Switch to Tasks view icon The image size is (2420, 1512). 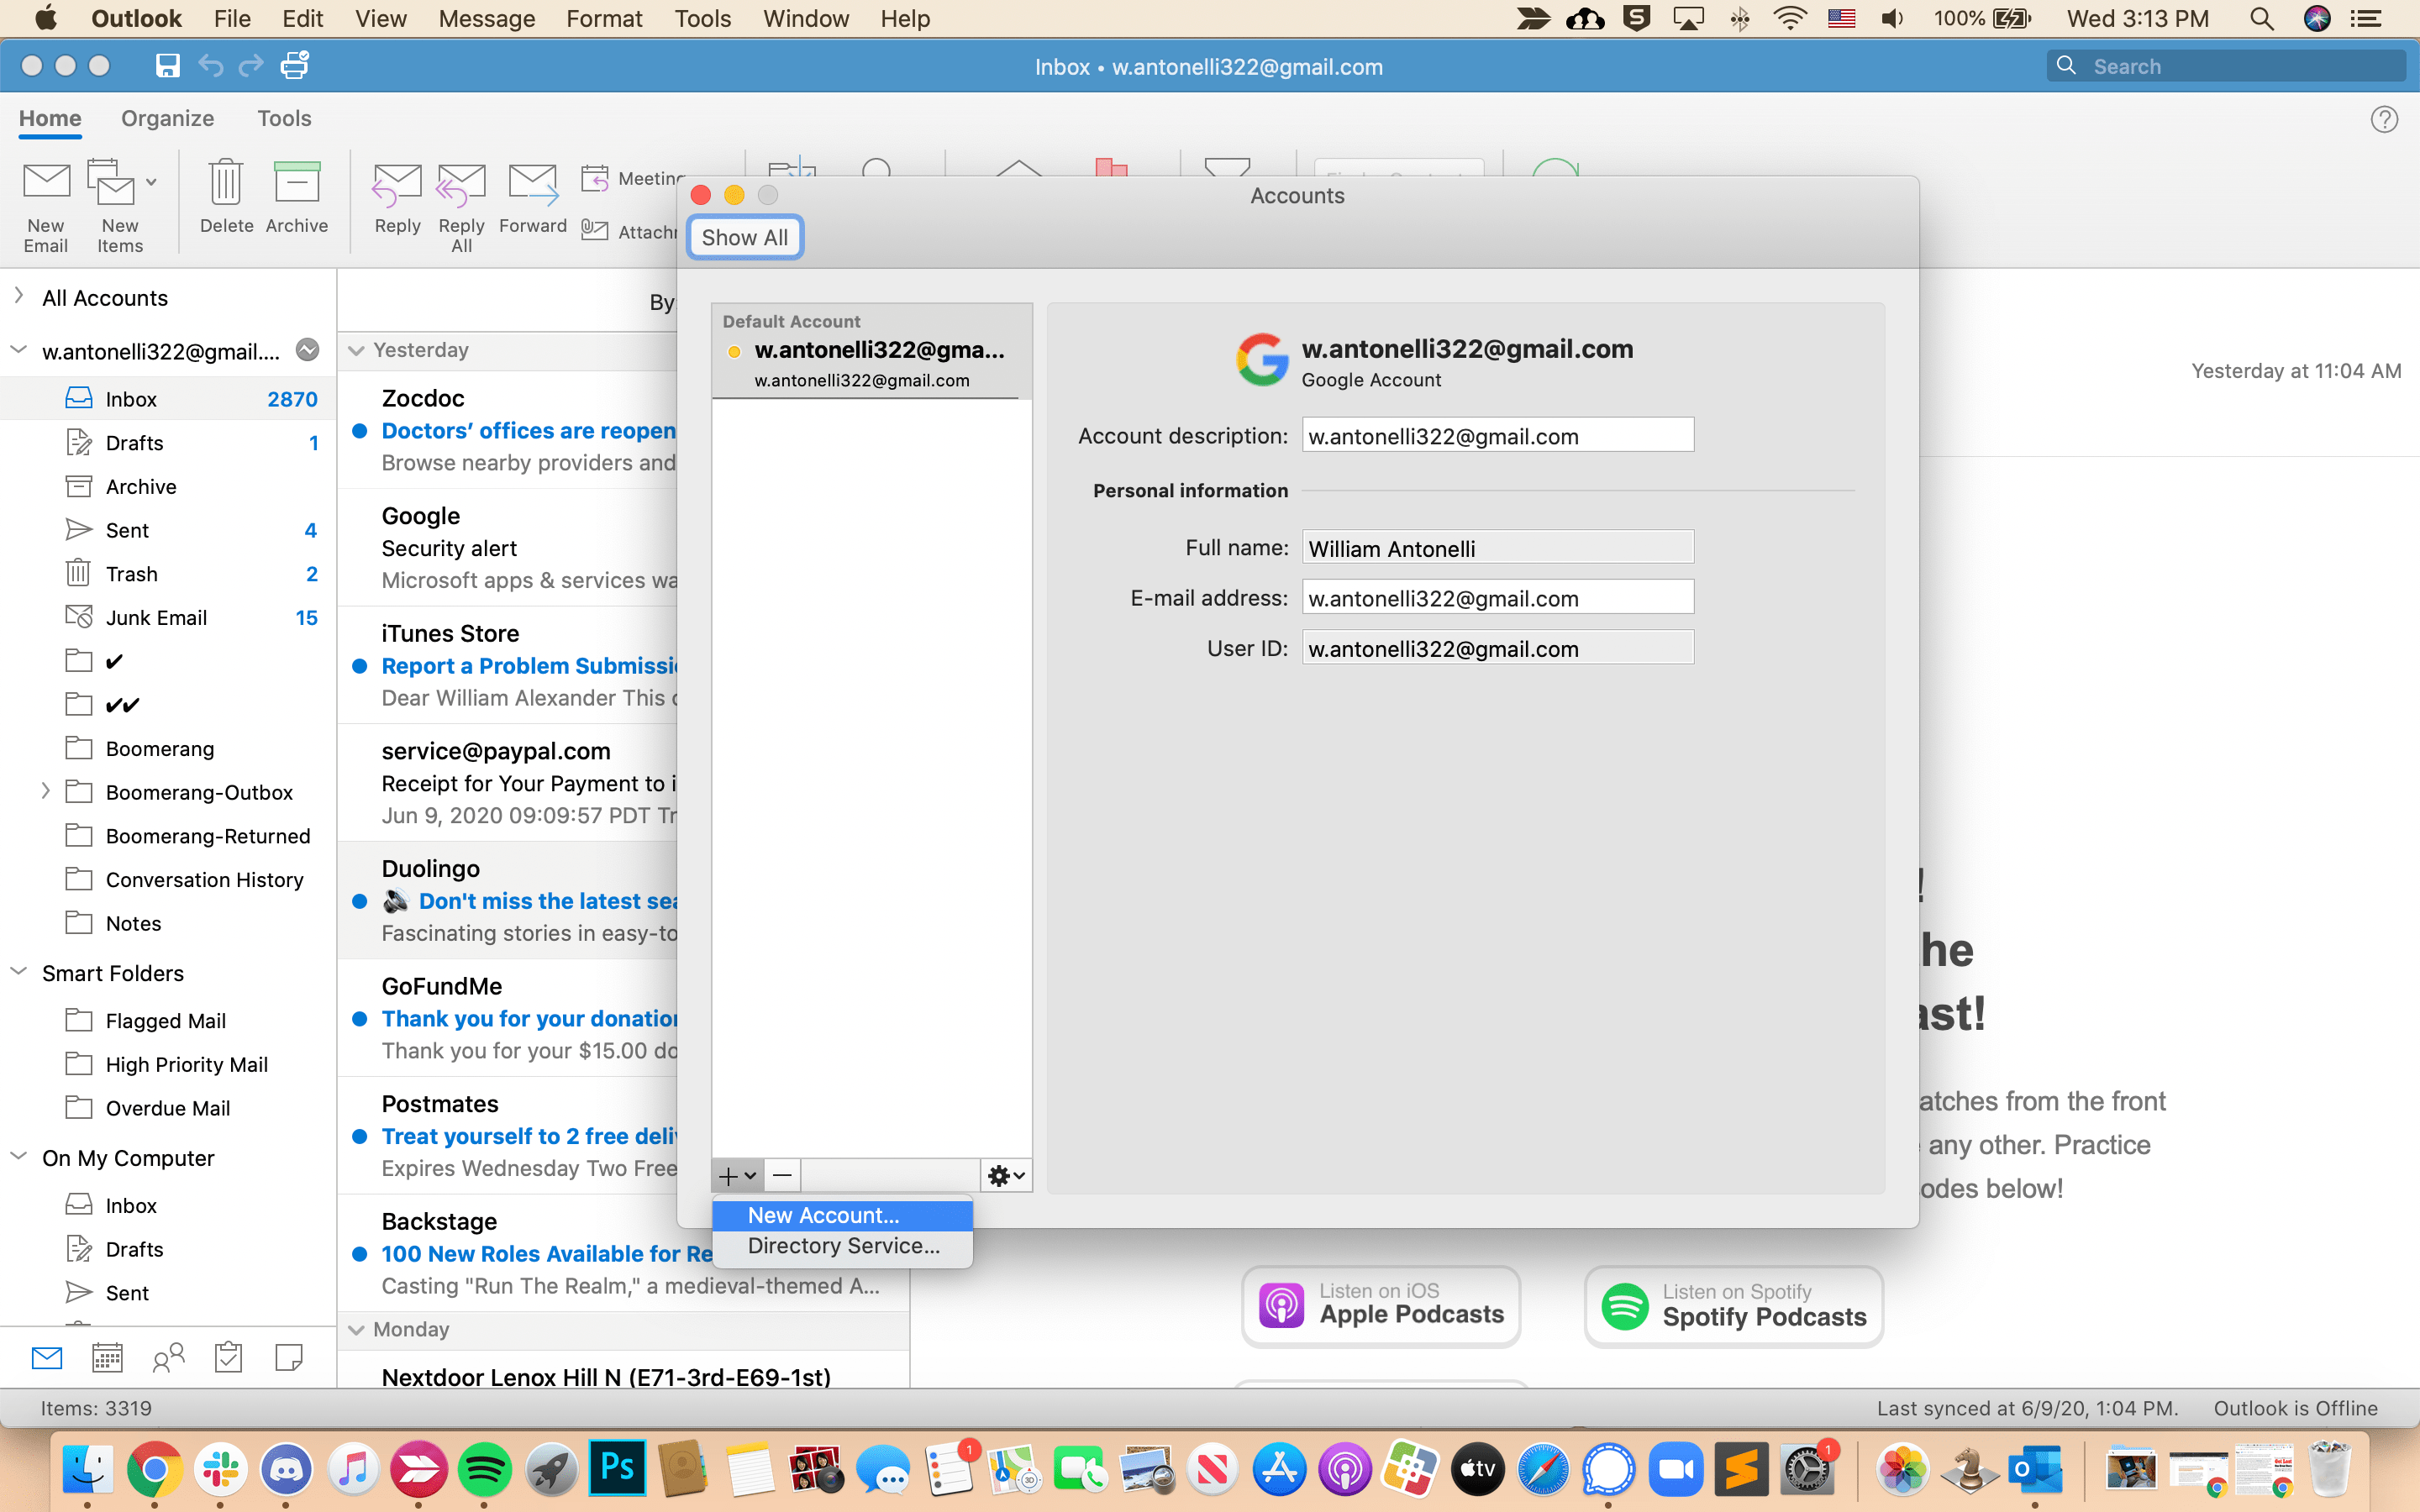coord(228,1358)
